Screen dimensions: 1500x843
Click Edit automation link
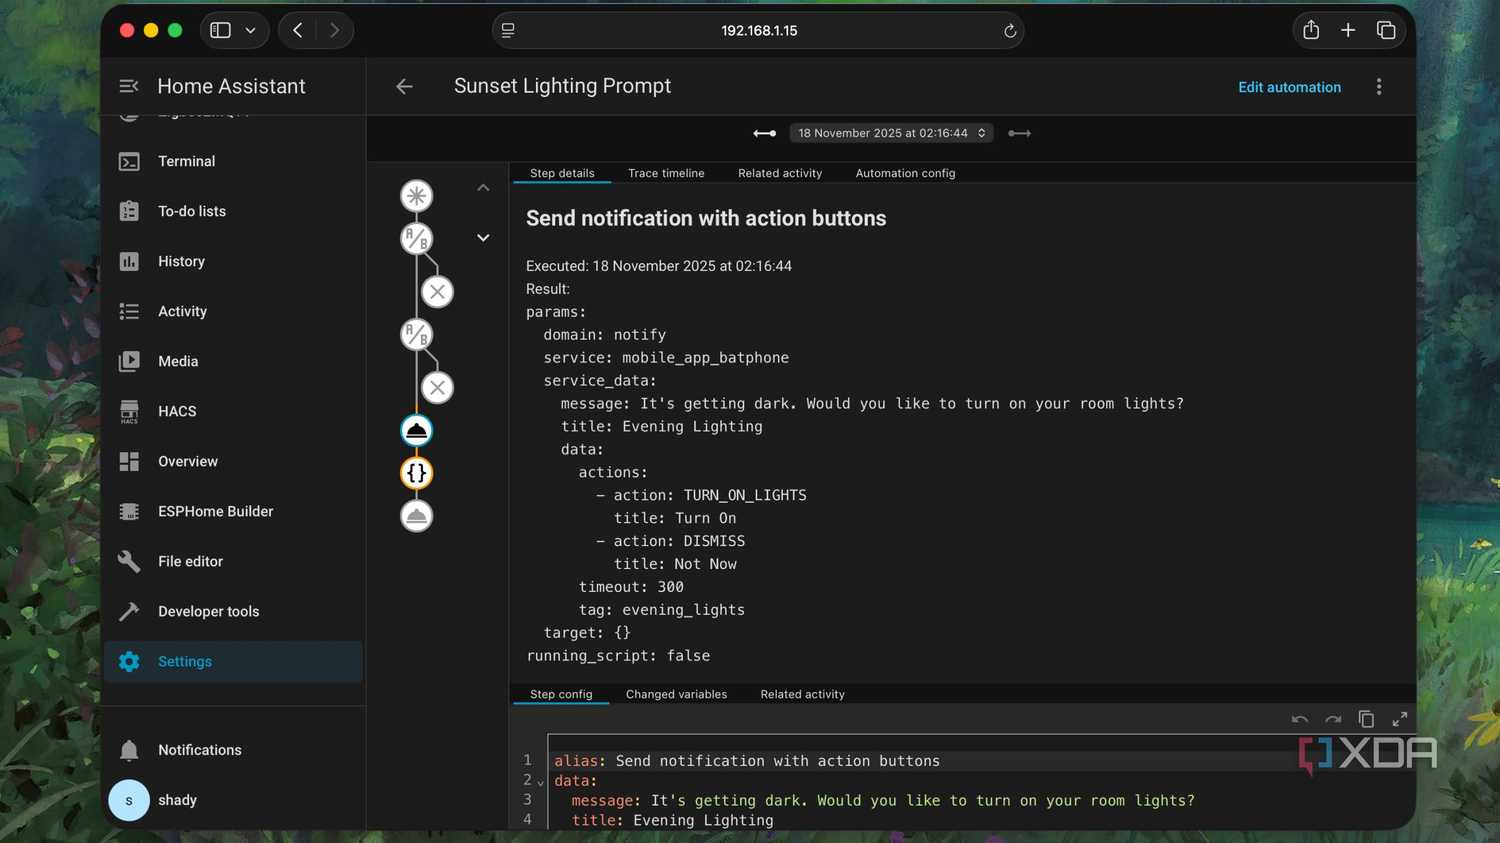(1289, 87)
